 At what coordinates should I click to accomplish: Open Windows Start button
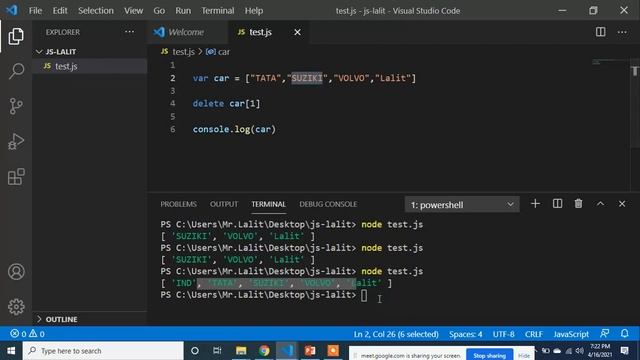[x=11, y=351]
